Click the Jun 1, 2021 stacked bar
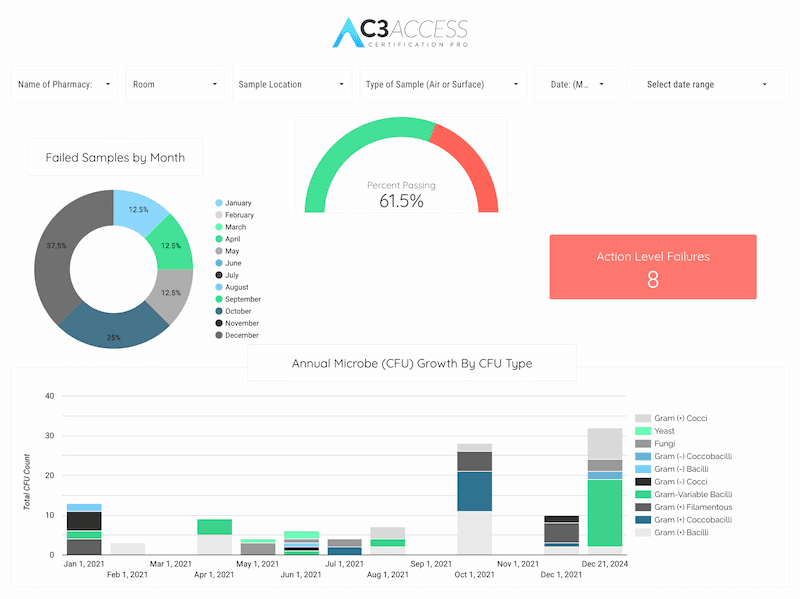 point(302,543)
